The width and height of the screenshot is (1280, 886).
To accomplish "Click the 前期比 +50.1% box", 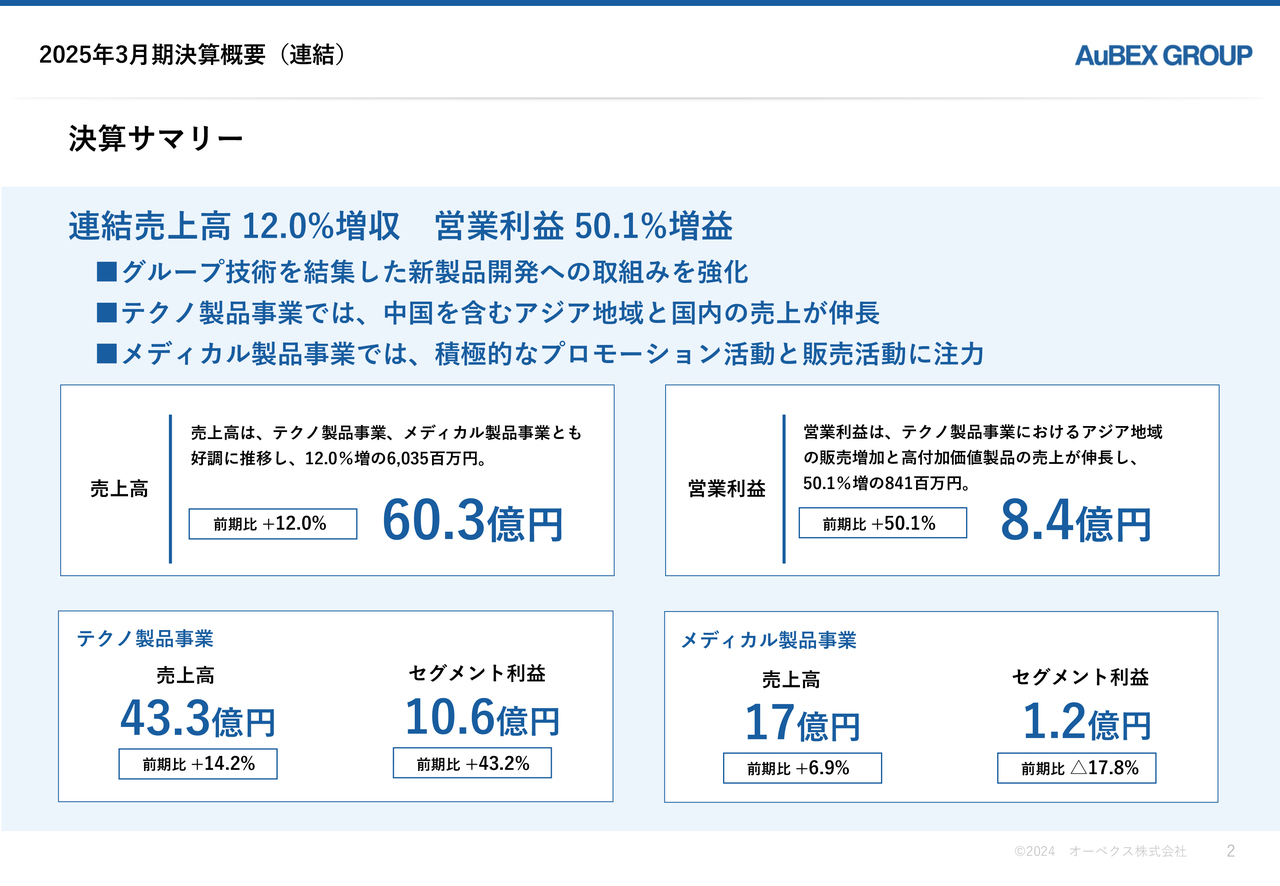I will (883, 523).
